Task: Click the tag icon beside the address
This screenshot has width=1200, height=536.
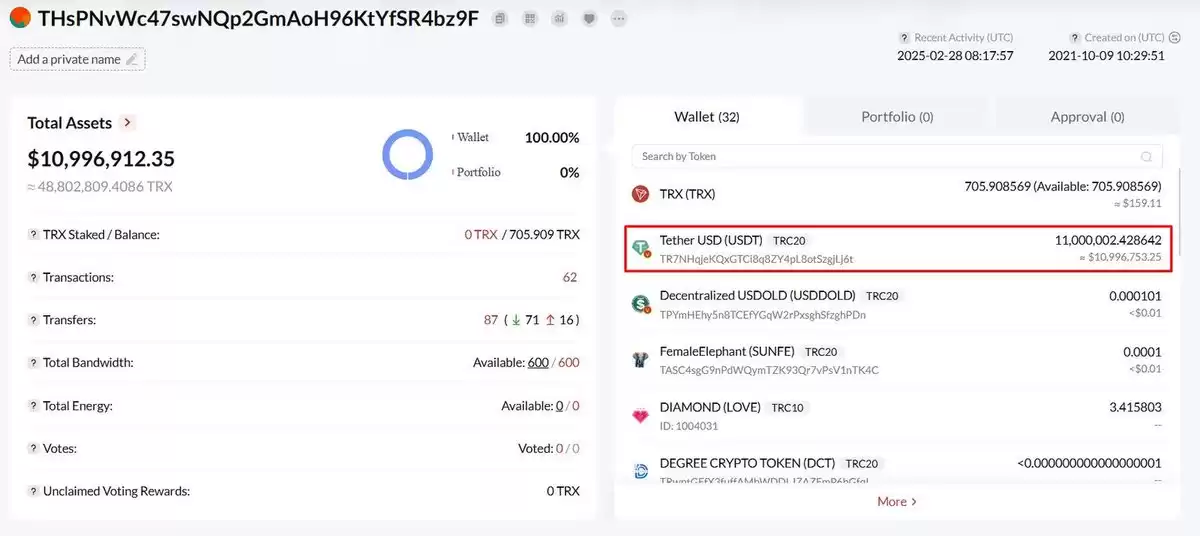Action: coord(590,19)
